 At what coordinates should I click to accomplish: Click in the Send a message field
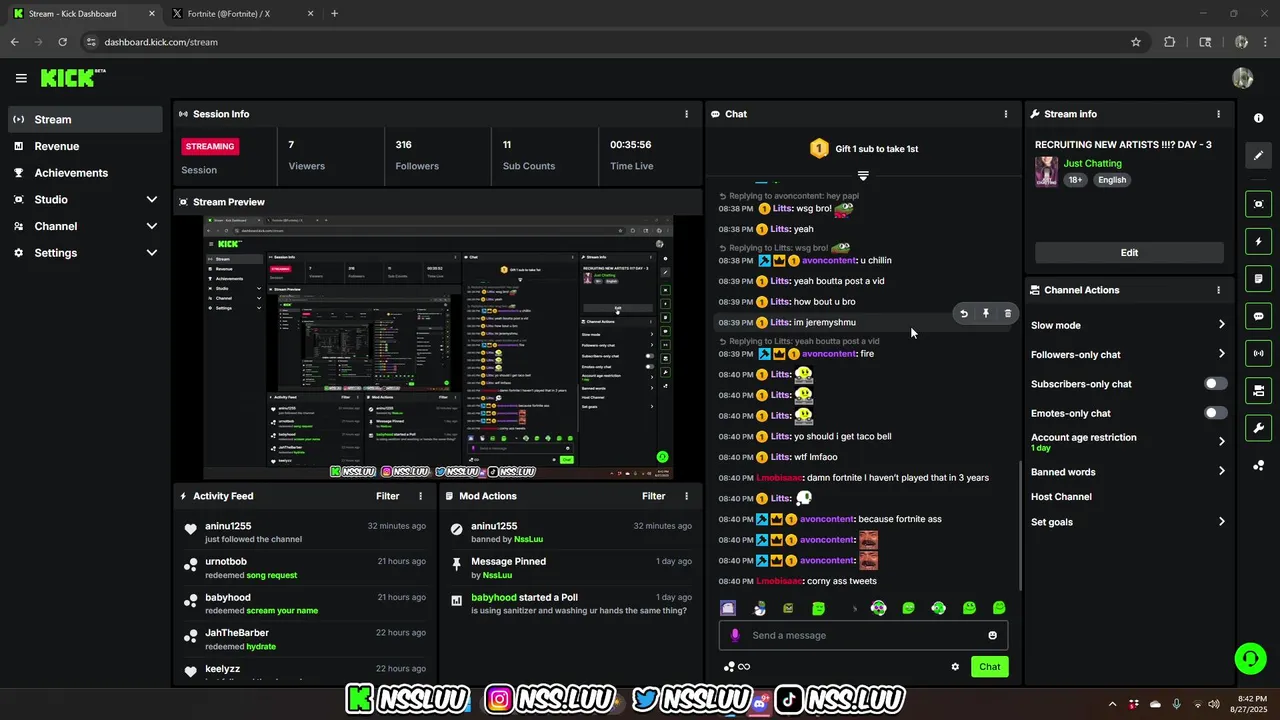863,635
